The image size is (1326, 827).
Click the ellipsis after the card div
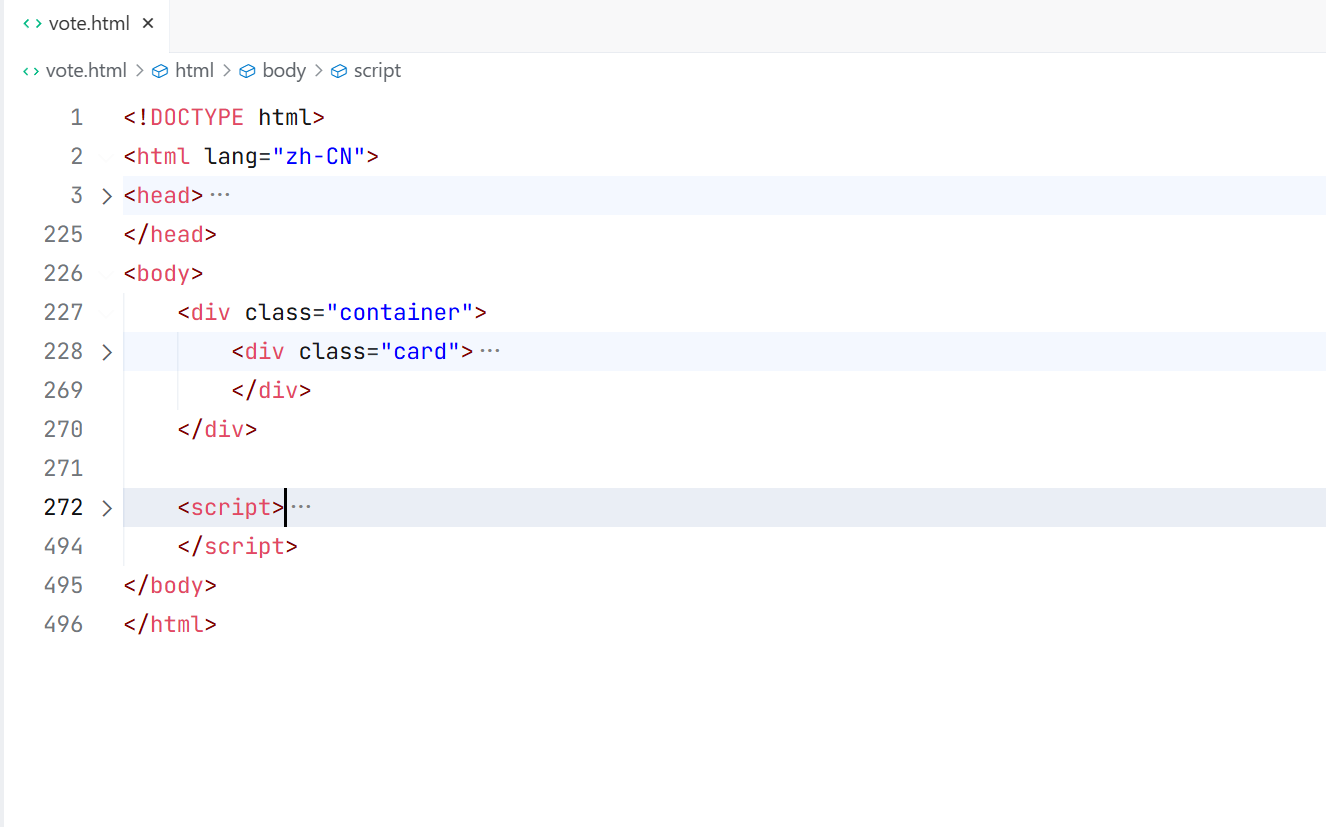[489, 351]
